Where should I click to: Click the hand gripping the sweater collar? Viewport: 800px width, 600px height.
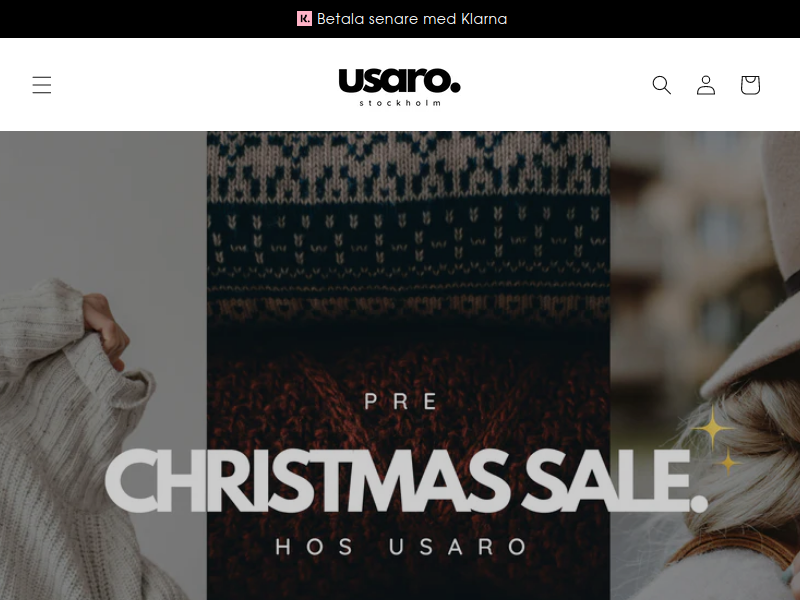click(x=106, y=328)
